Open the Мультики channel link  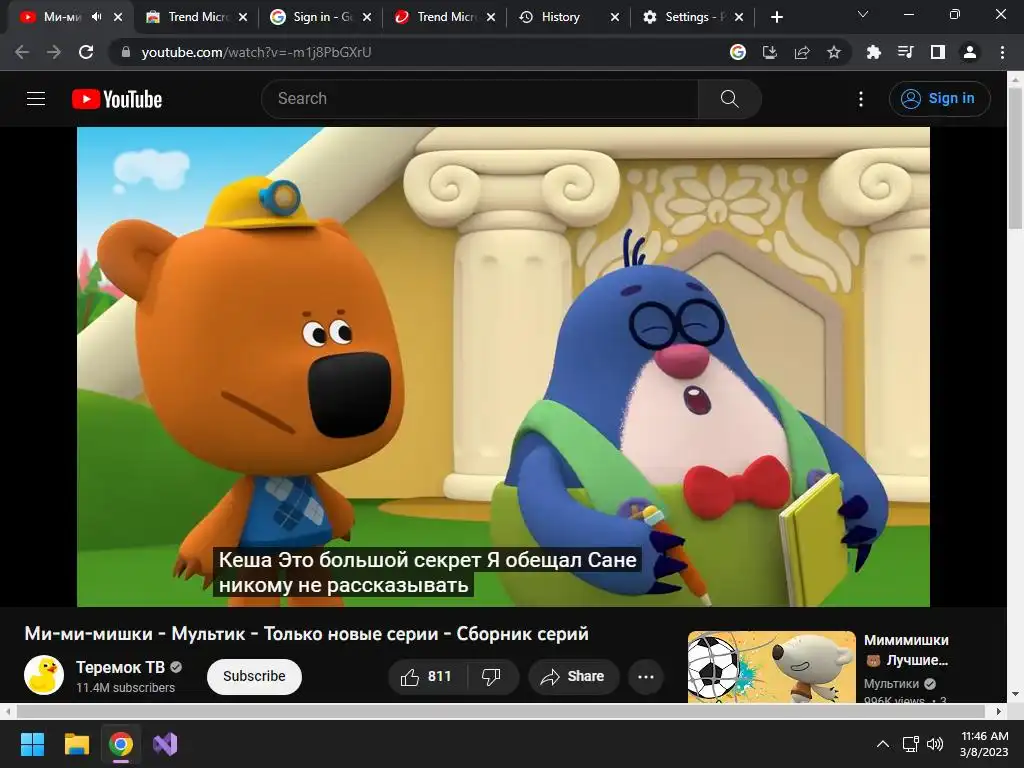coord(891,684)
